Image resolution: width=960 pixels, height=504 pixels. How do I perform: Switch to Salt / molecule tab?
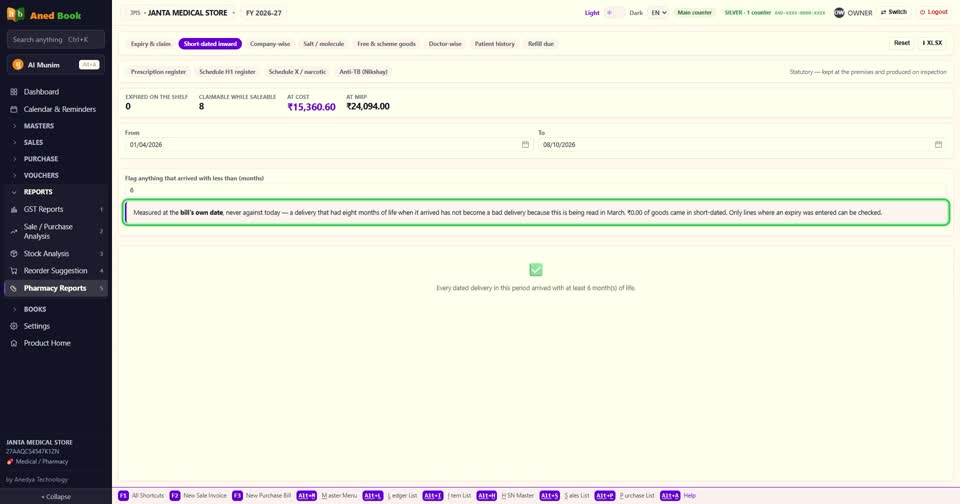point(324,44)
